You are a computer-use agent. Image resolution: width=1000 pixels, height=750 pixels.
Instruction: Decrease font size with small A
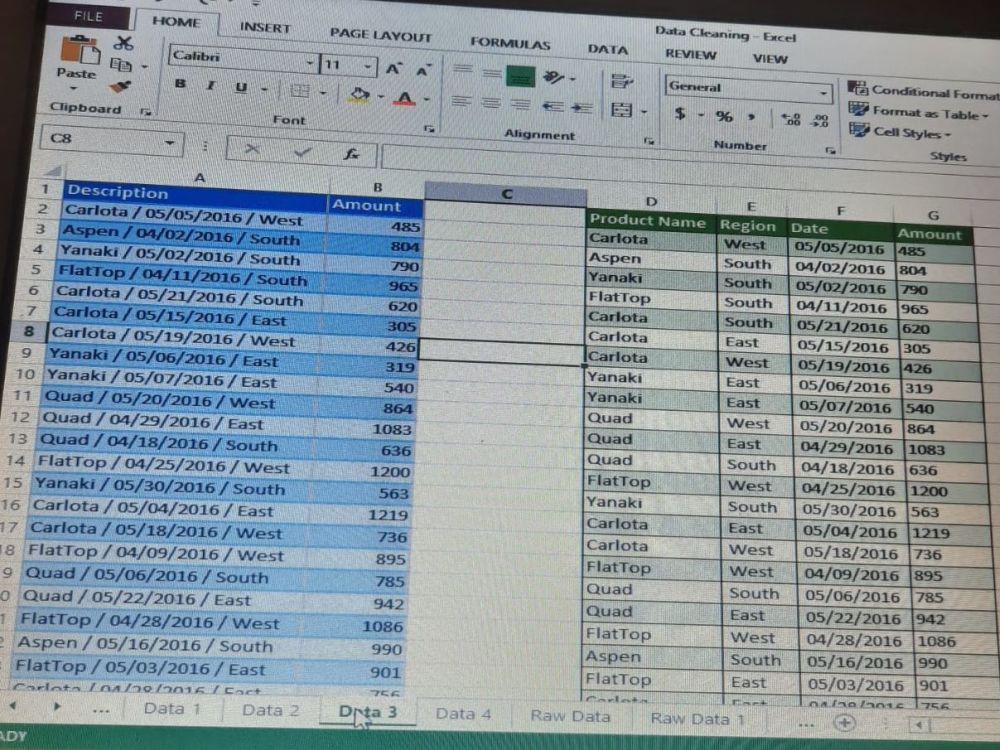click(x=423, y=70)
